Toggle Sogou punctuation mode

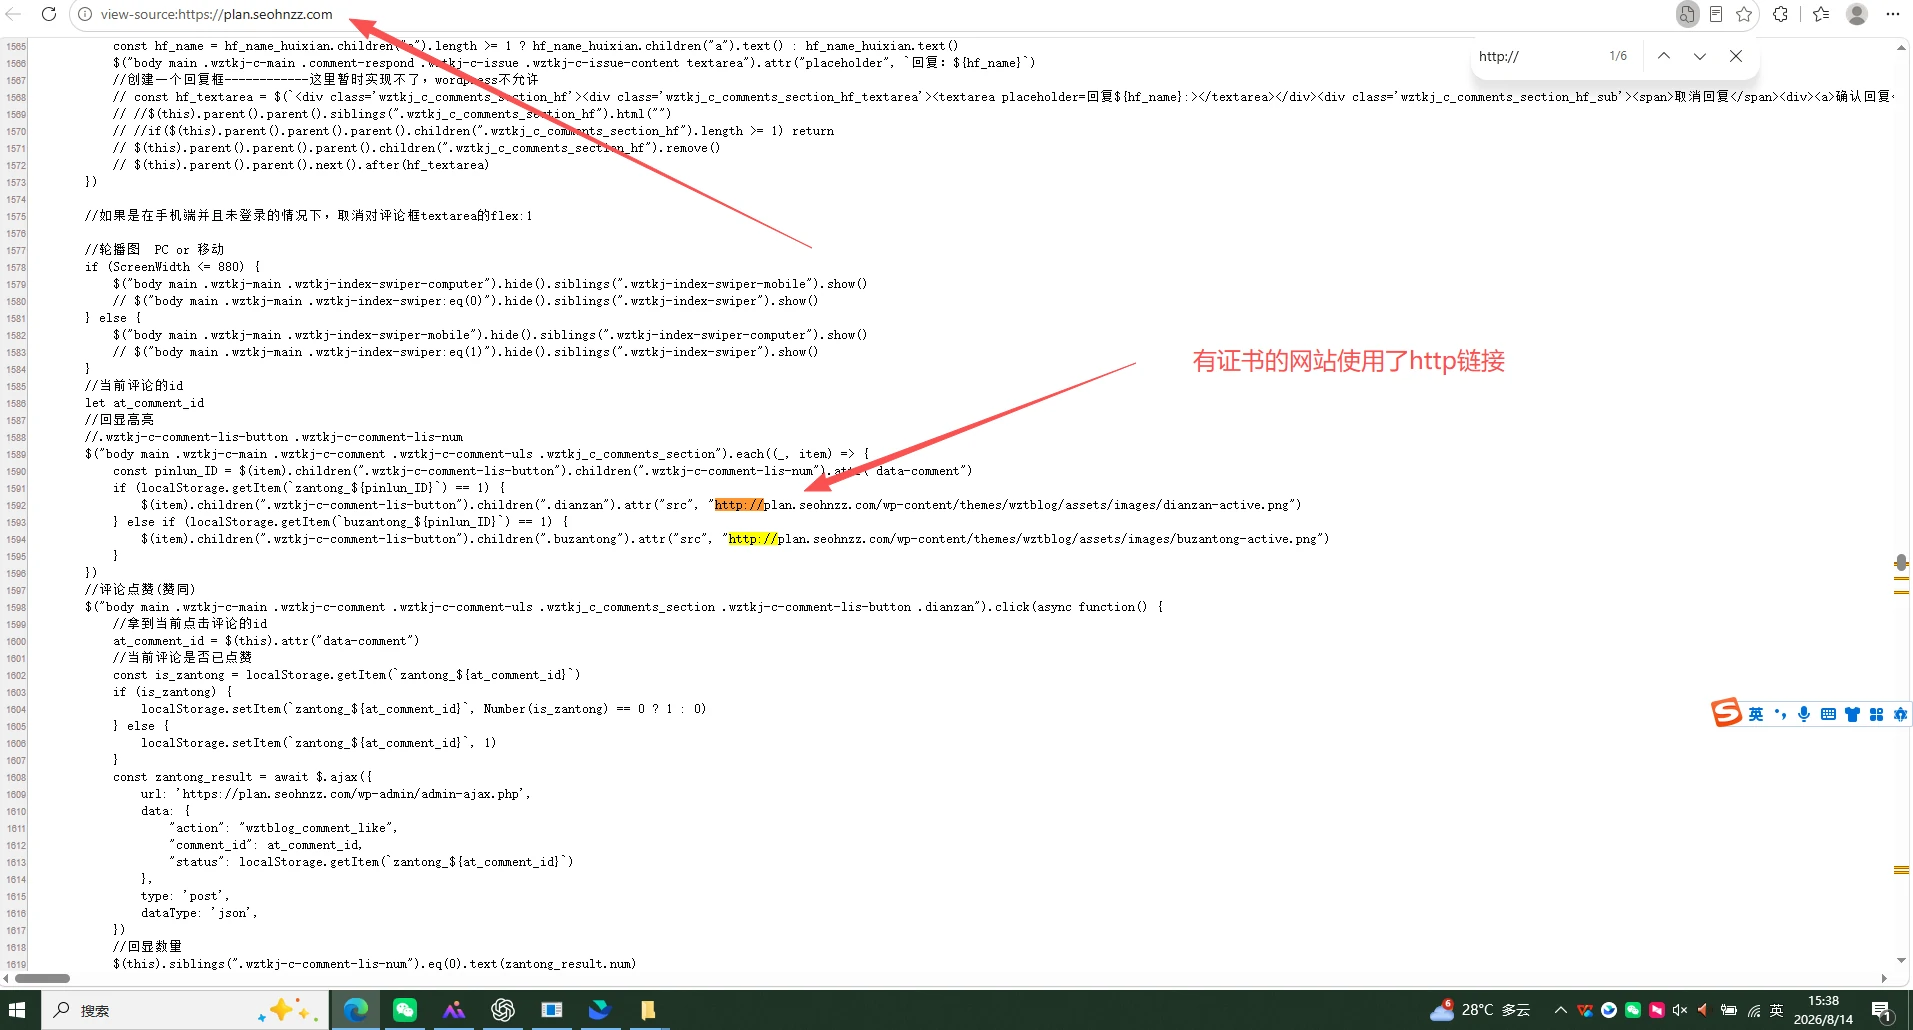[x=1780, y=714]
